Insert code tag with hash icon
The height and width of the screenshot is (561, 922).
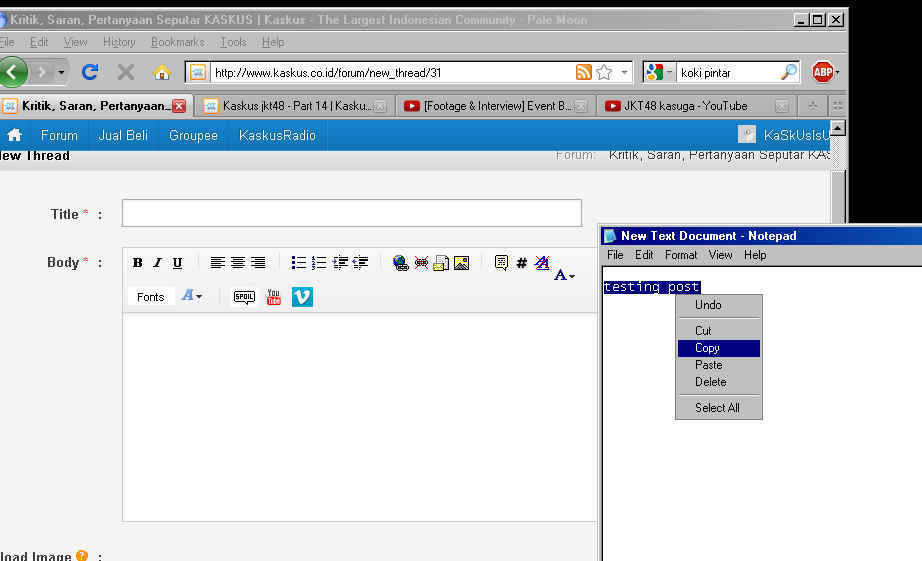point(522,263)
